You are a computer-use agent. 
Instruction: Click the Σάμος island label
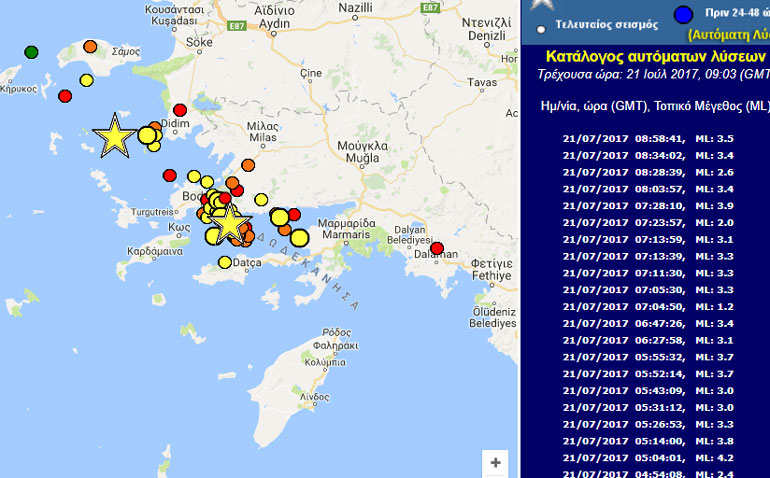tap(126, 52)
